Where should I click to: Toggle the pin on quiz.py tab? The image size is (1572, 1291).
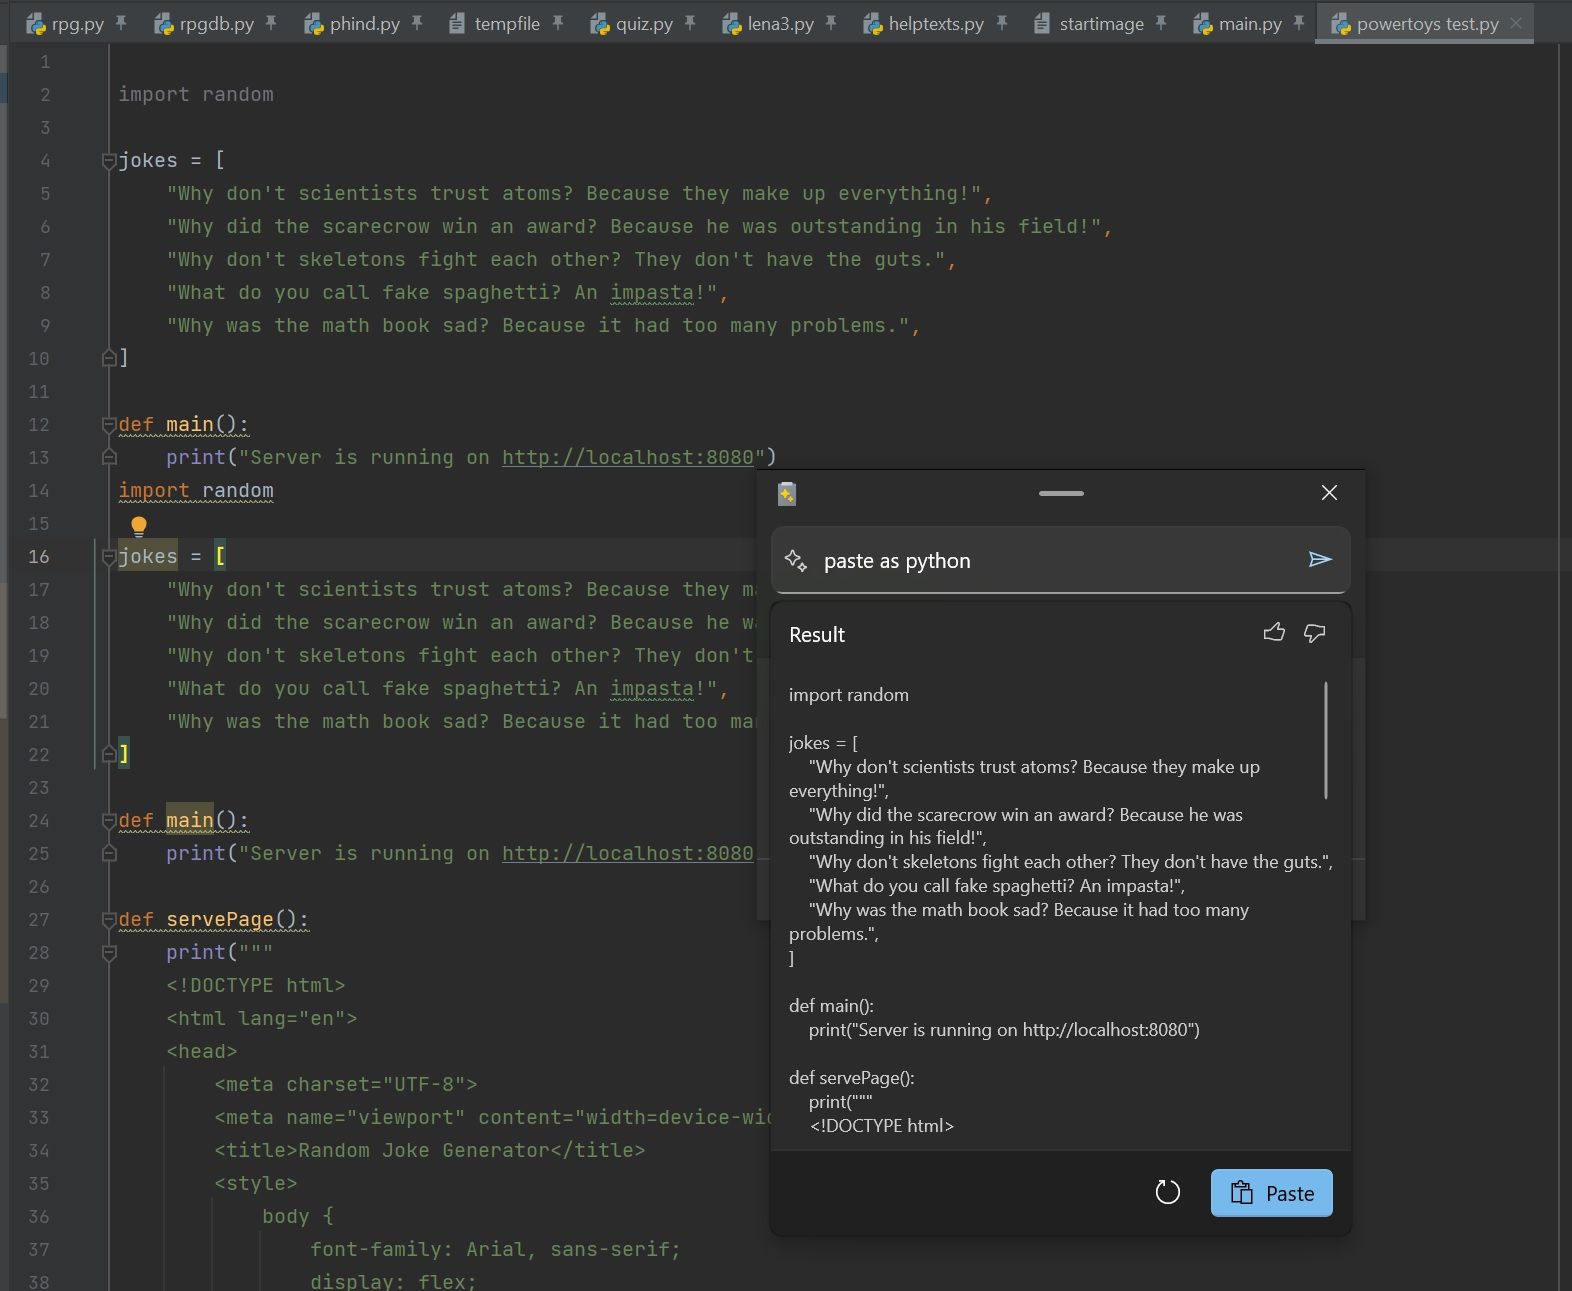690,23
